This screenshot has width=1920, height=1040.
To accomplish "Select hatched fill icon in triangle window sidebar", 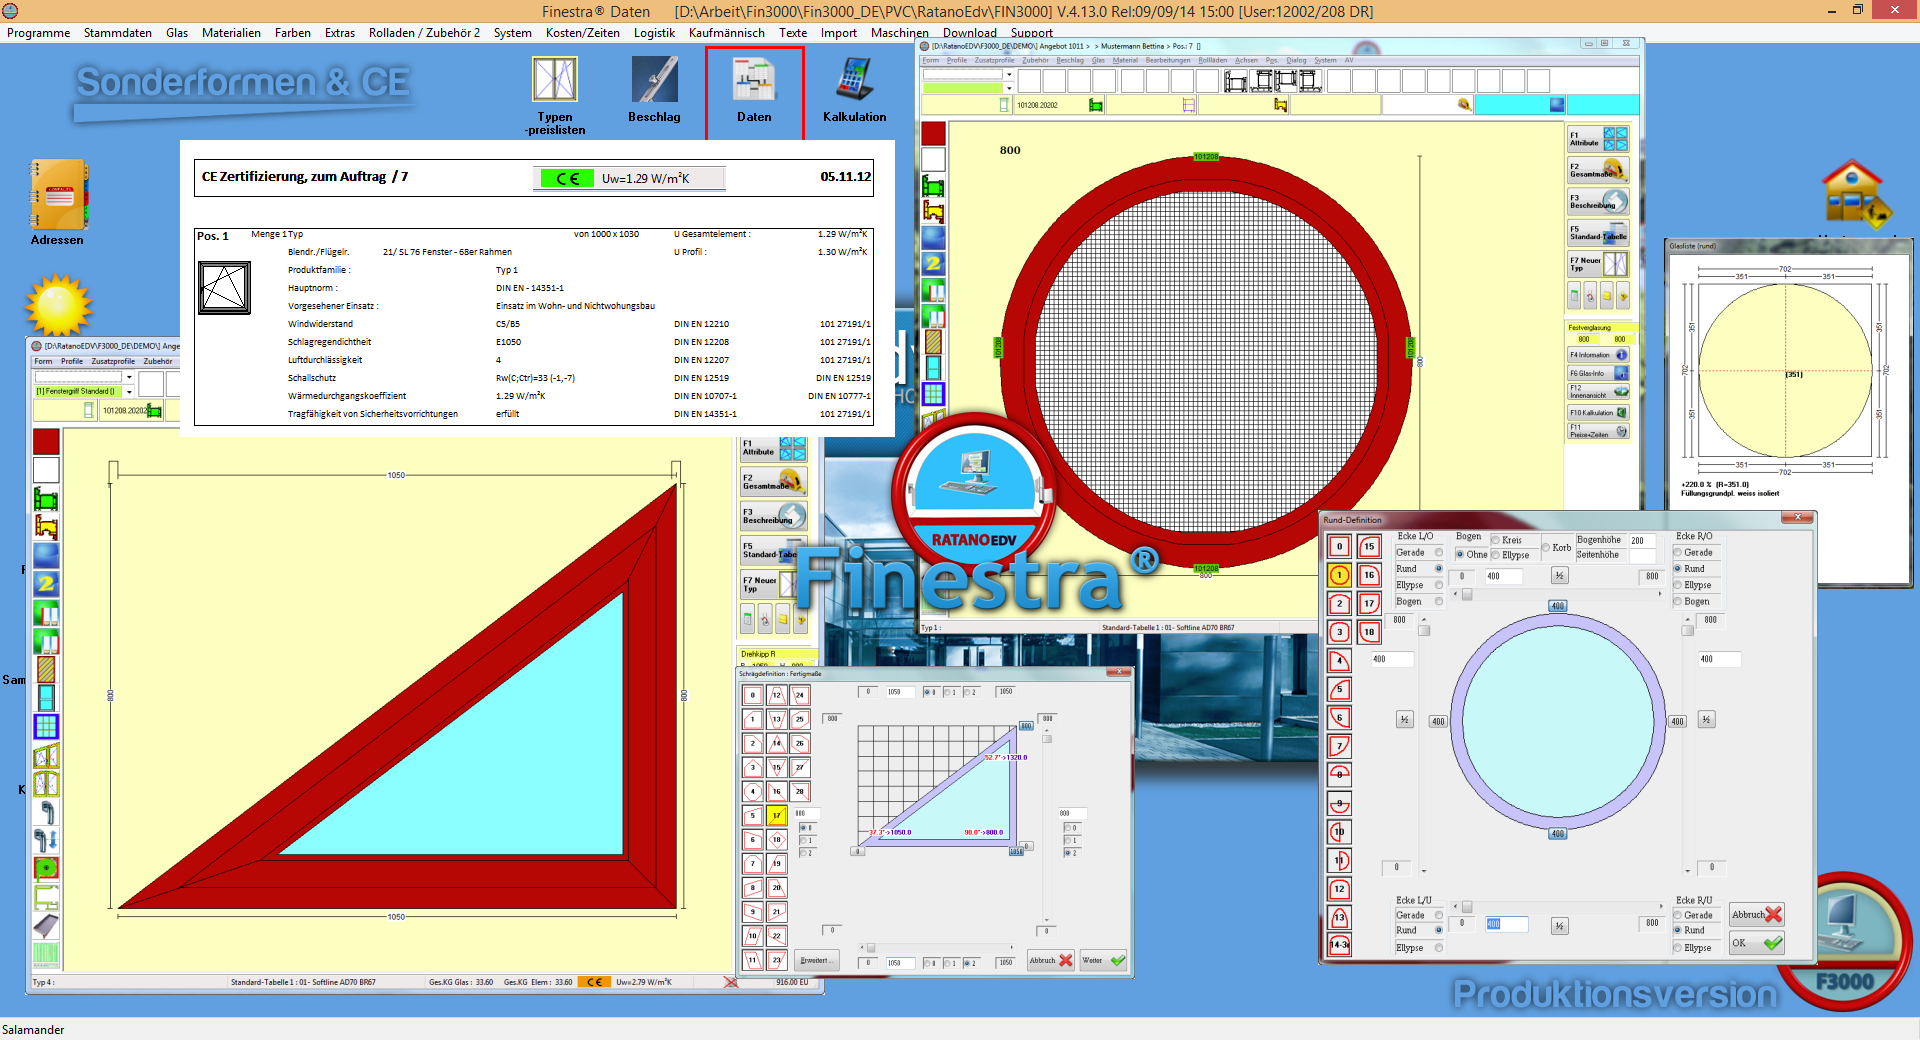I will click(x=46, y=669).
